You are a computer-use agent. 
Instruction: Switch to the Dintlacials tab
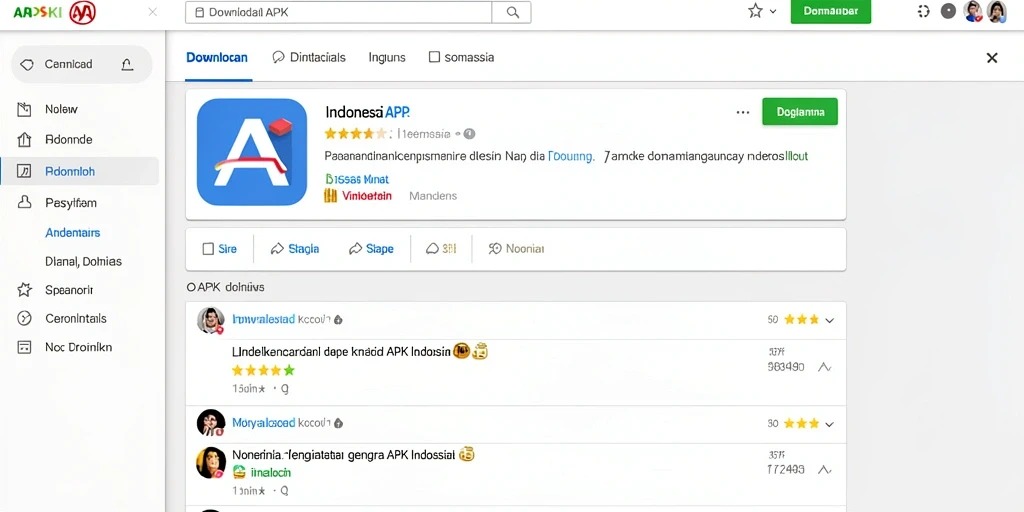(309, 57)
